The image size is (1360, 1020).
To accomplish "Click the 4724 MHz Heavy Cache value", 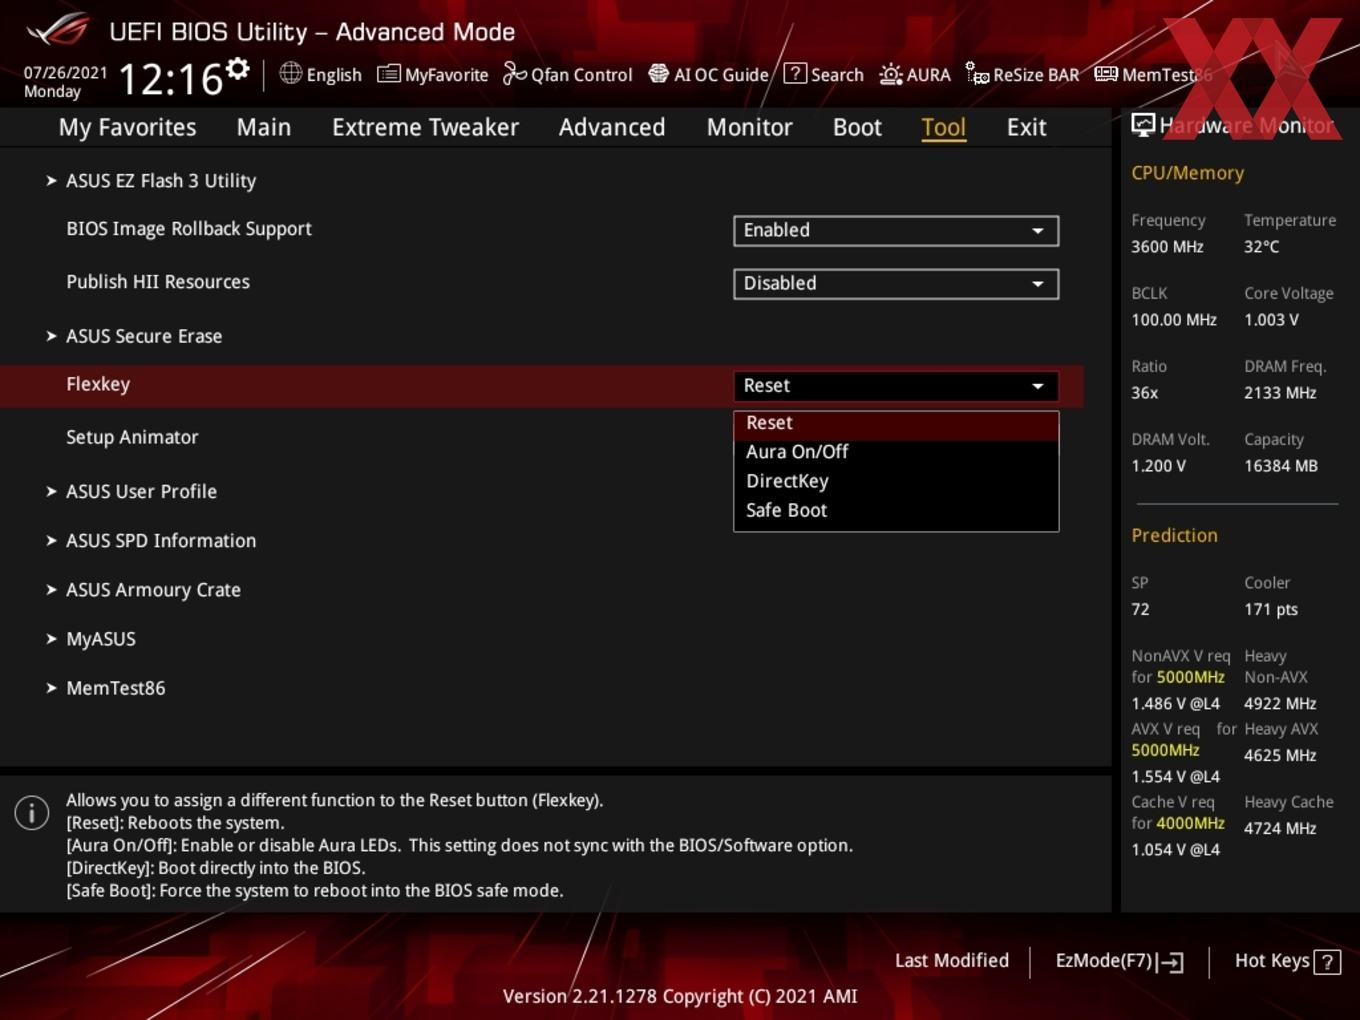I will pos(1280,829).
